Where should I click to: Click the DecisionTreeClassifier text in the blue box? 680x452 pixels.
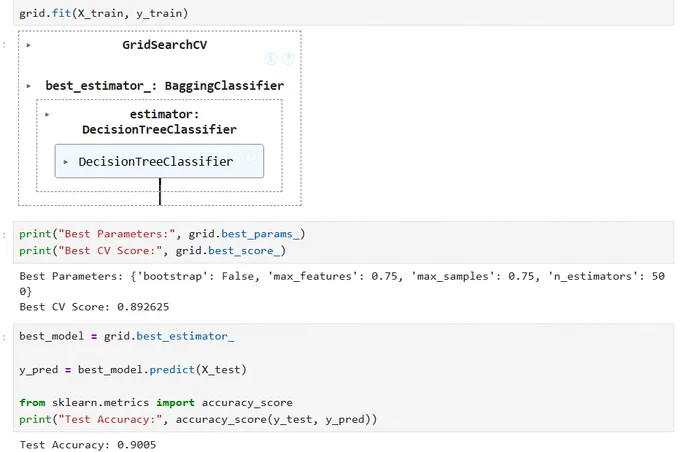(156, 161)
